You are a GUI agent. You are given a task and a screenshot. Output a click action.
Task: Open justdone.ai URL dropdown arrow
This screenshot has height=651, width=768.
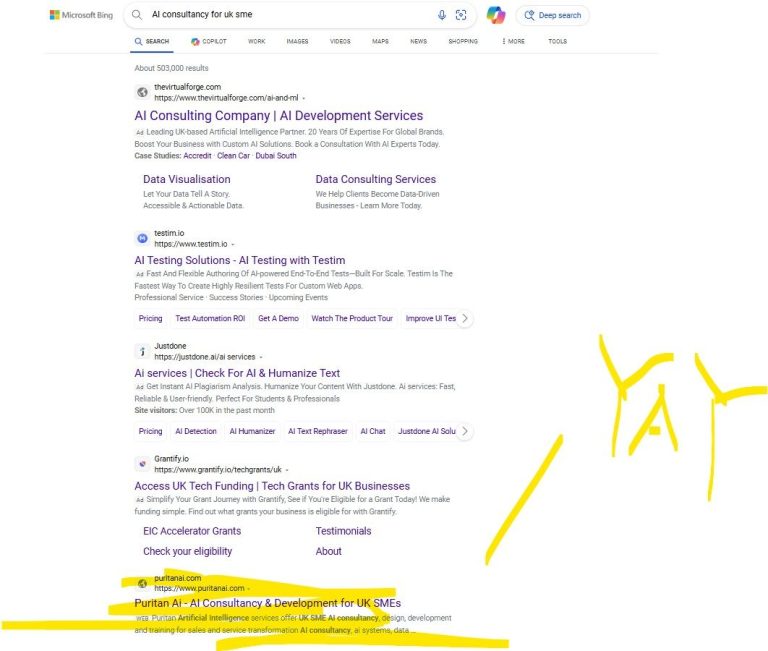pyautogui.click(x=261, y=357)
